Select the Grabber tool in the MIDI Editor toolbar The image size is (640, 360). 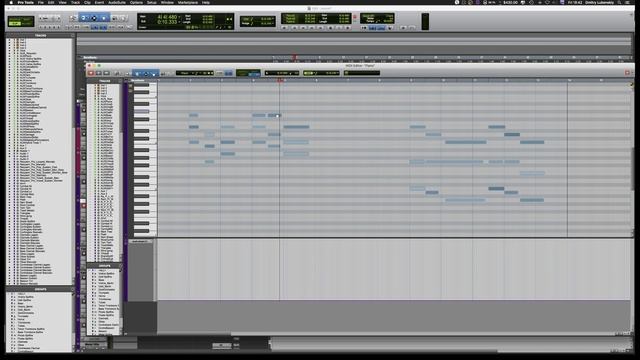click(x=154, y=73)
